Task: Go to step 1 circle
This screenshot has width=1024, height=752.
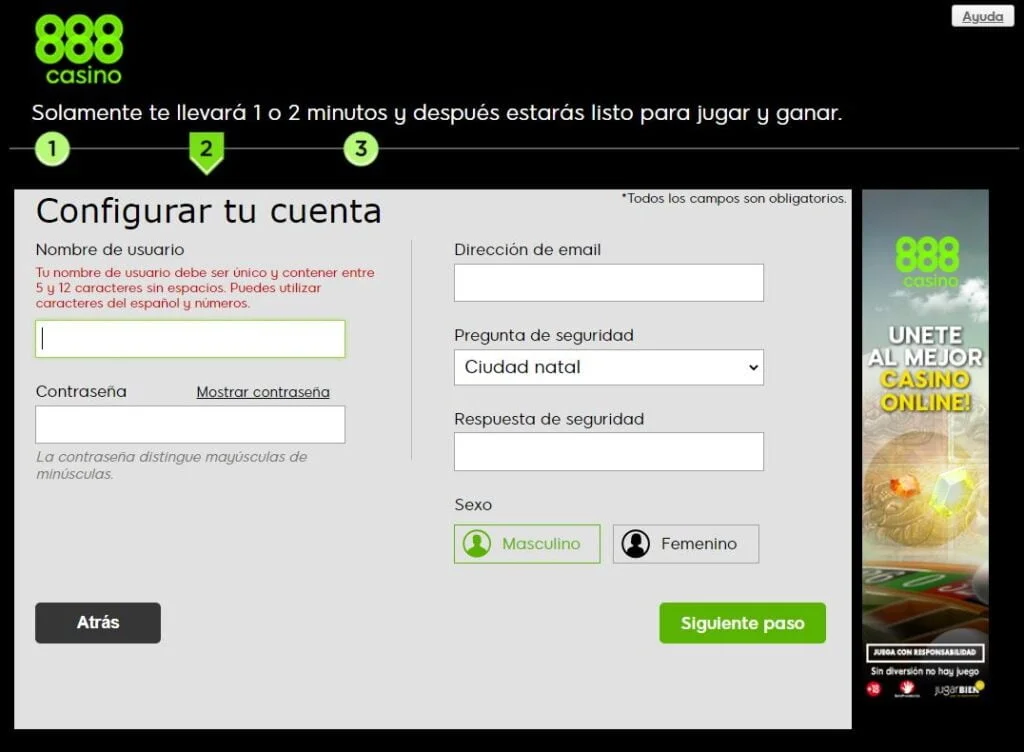Action: pos(52,150)
